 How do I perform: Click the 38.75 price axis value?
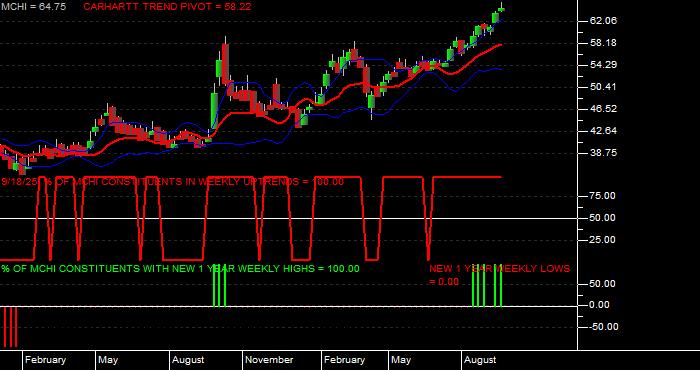(603, 153)
